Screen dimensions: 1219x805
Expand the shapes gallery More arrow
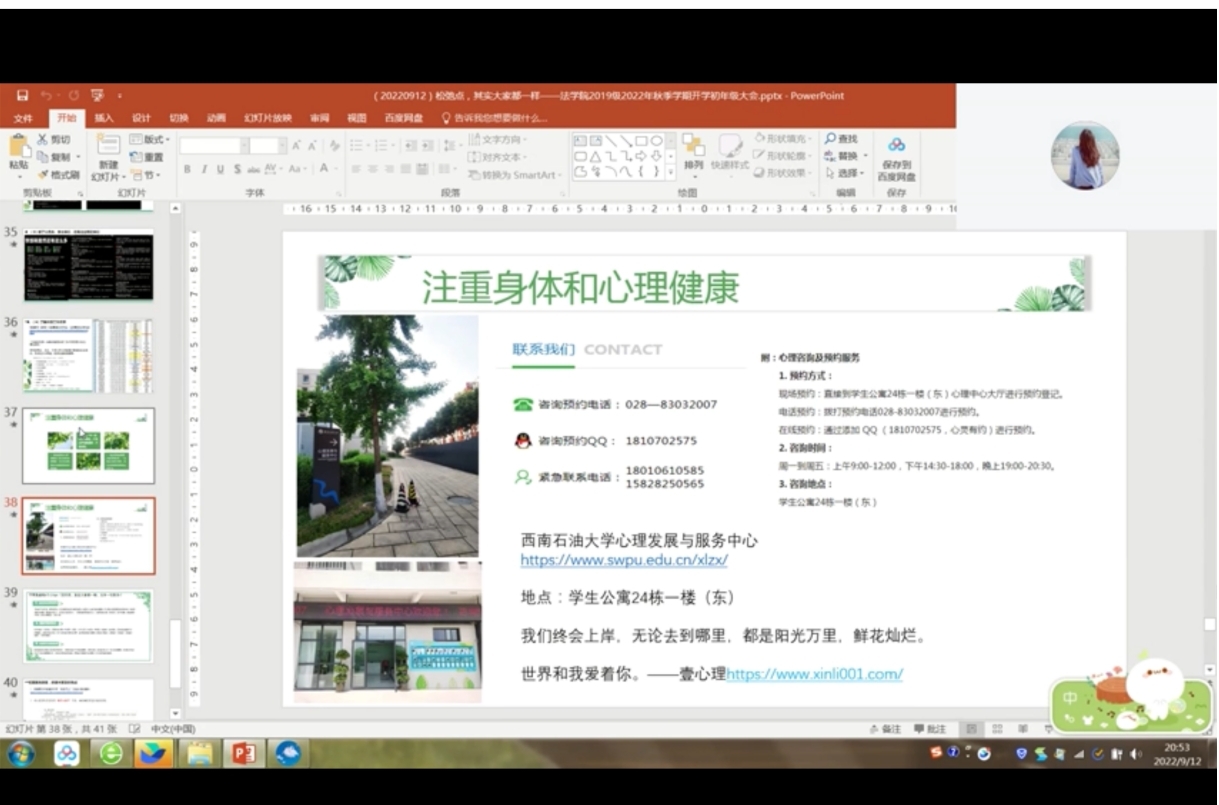[670, 171]
